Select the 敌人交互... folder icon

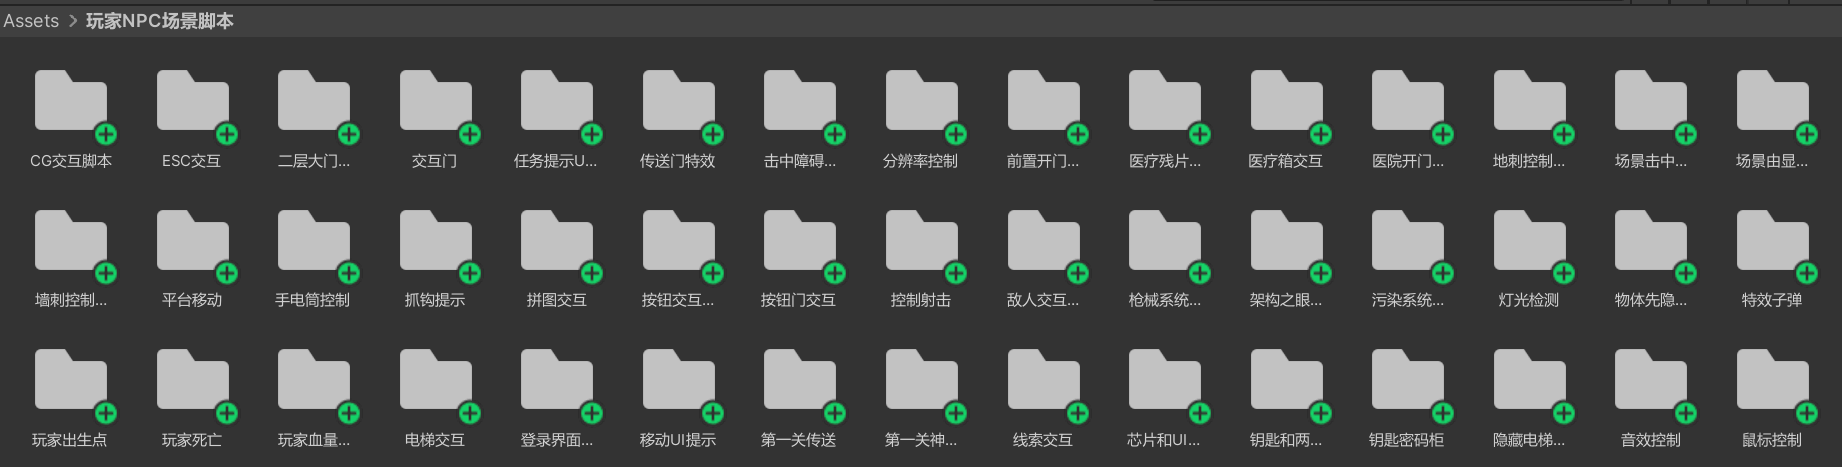tap(1043, 240)
